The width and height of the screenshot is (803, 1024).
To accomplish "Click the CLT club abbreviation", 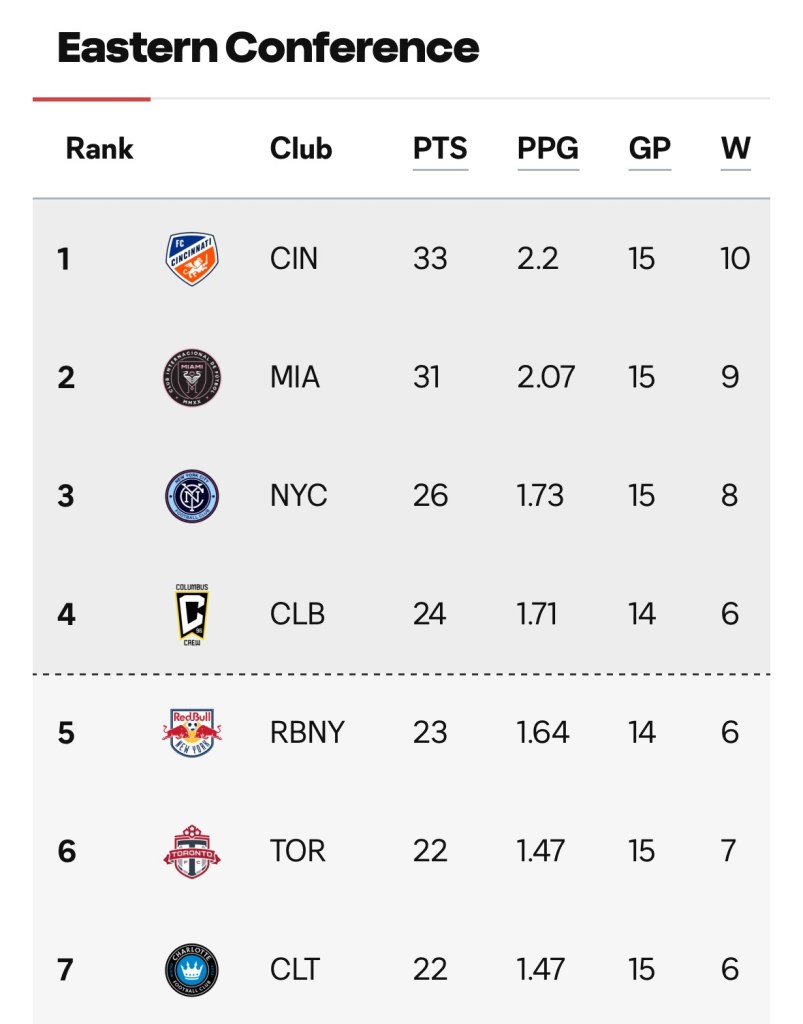I will (295, 970).
